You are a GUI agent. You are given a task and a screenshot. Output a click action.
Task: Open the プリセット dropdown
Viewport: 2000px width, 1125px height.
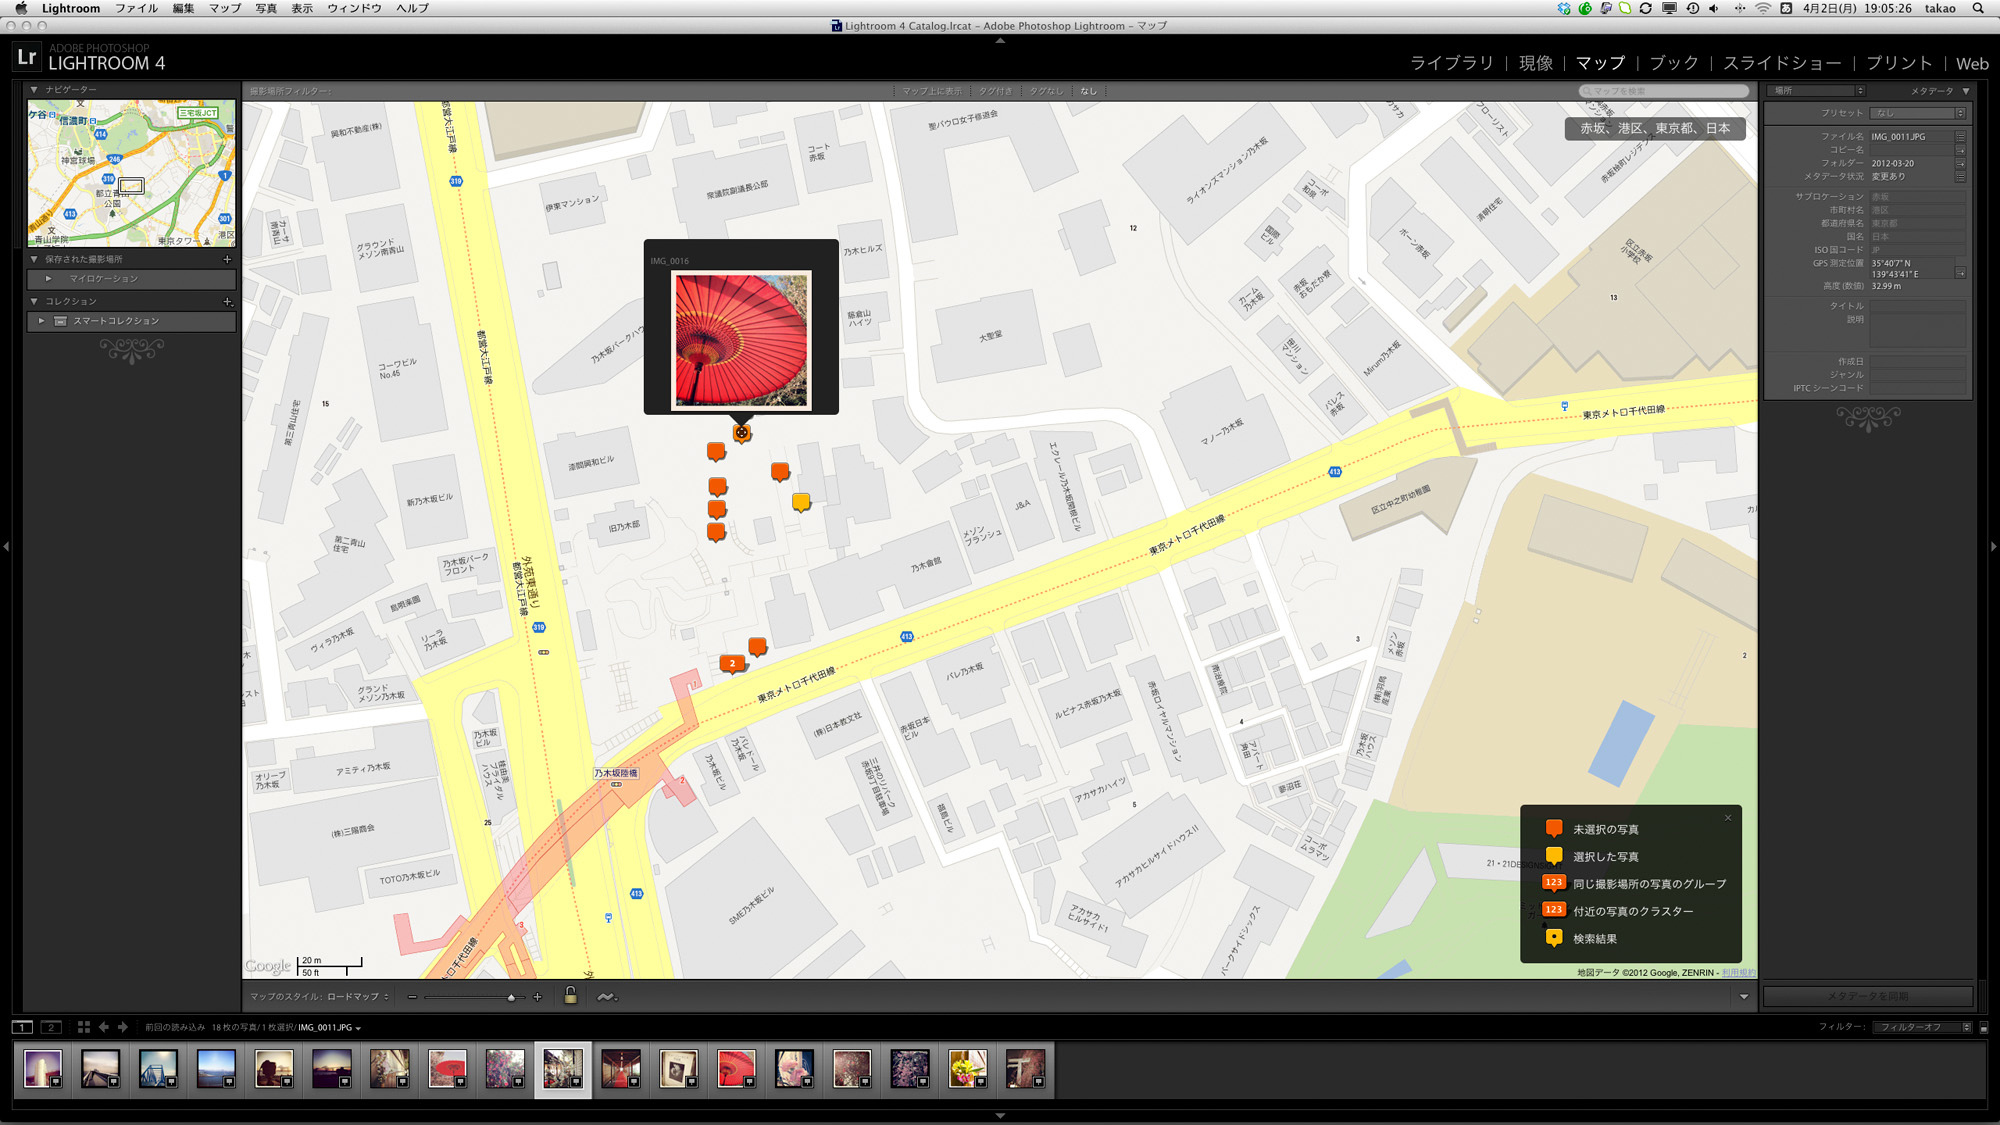(x=1918, y=113)
